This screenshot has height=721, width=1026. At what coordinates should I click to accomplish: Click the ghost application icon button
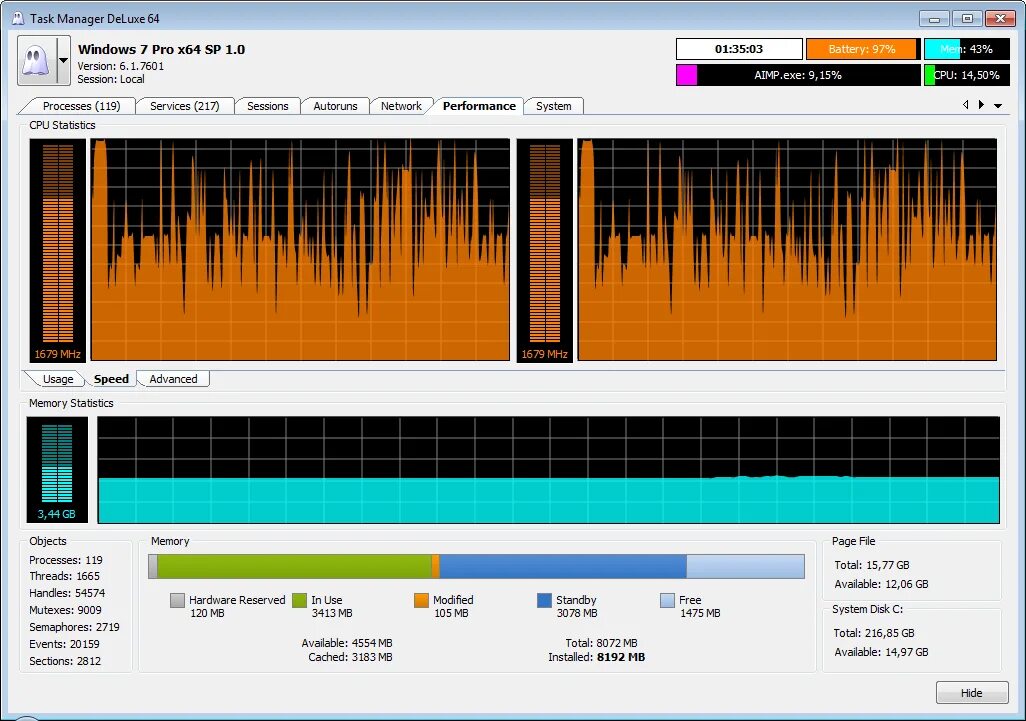pyautogui.click(x=37, y=61)
